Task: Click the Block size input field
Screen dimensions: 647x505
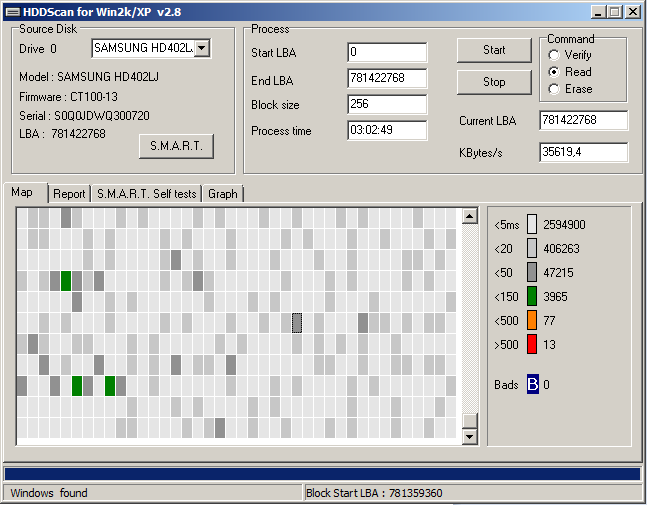Action: tap(387, 104)
